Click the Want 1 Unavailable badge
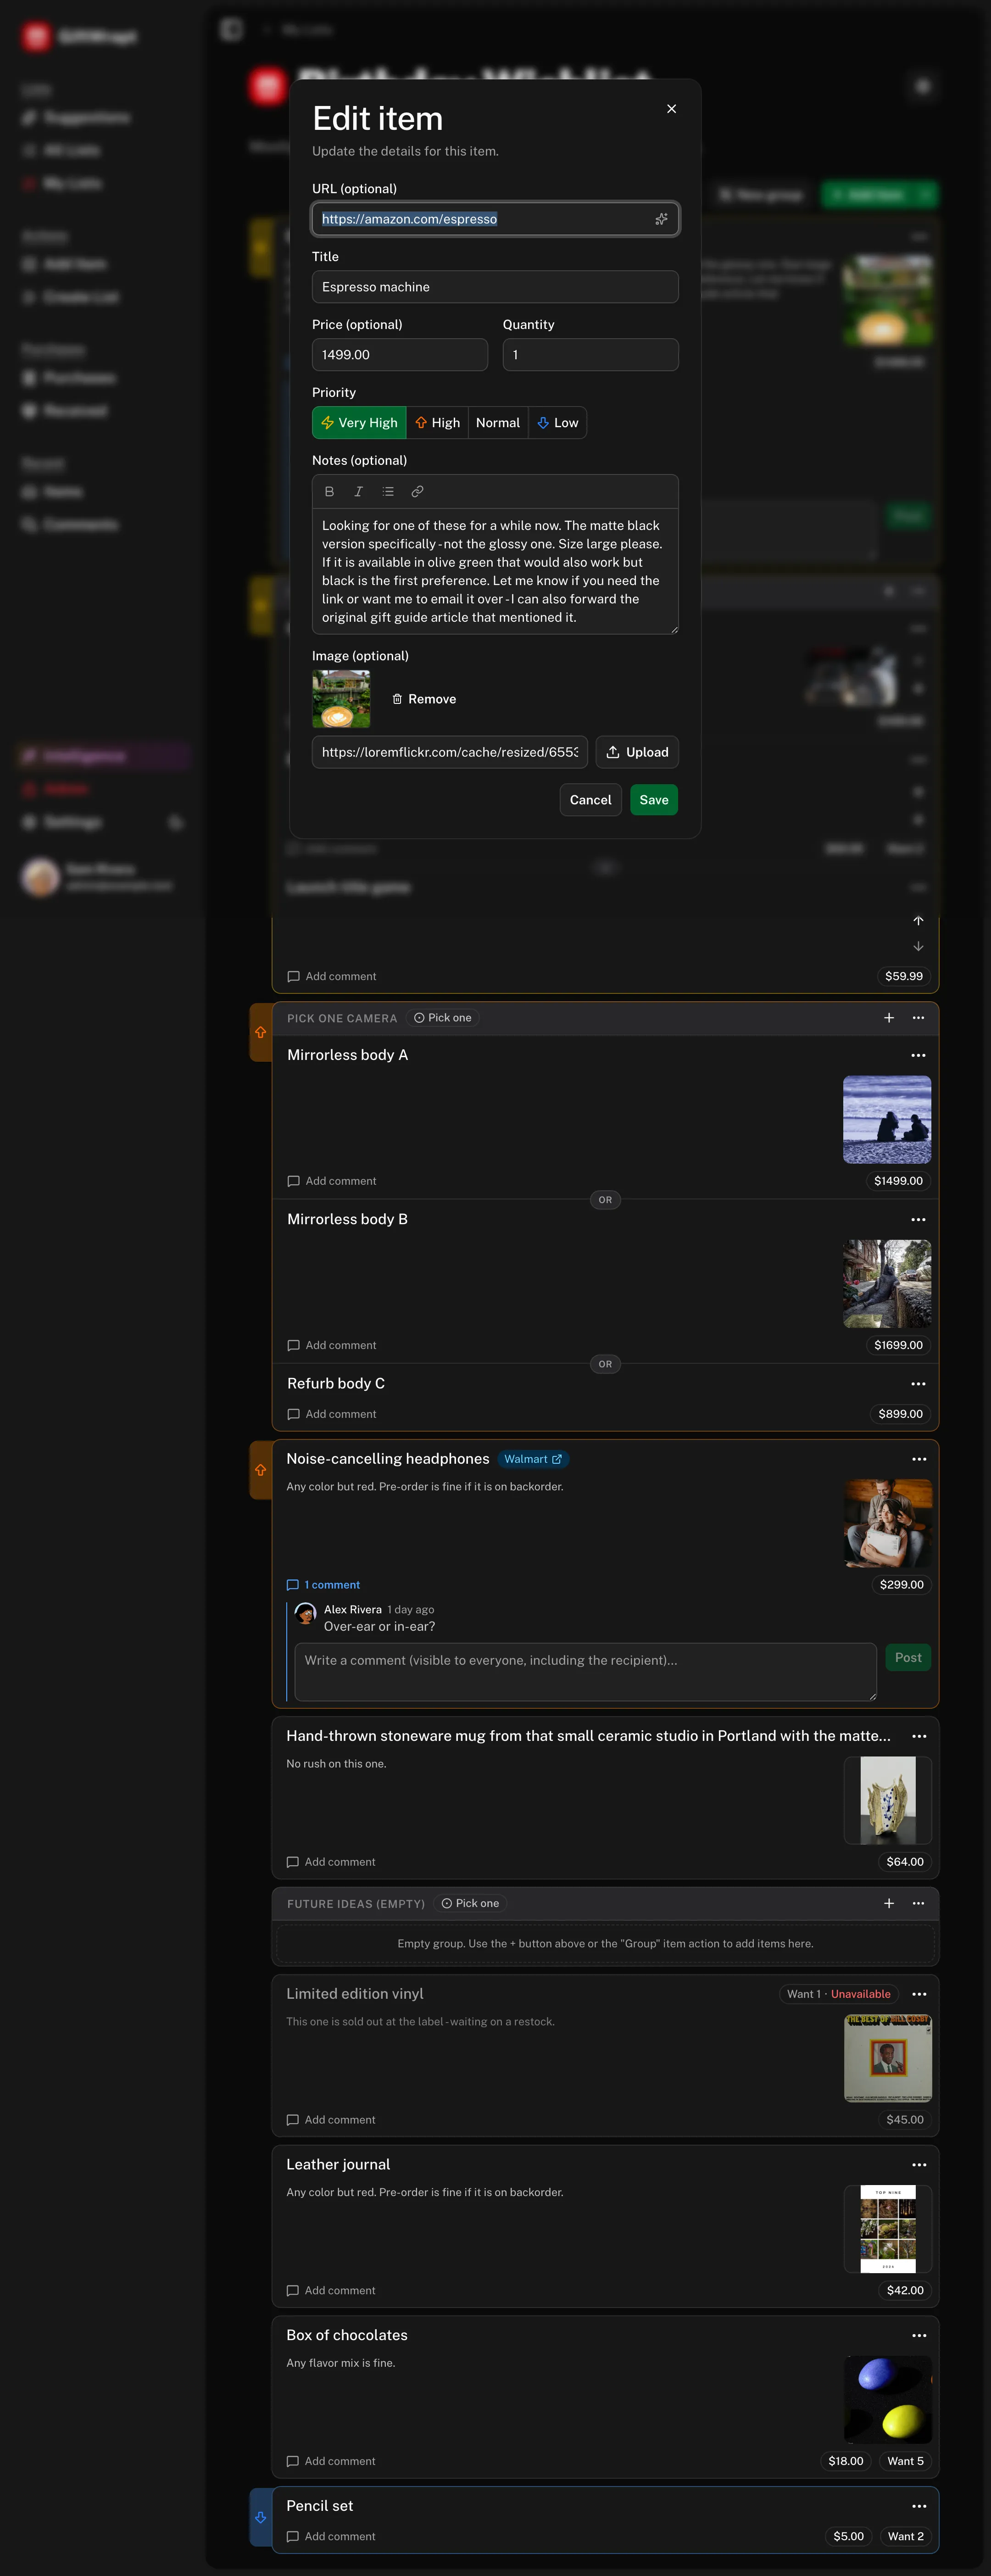 point(838,1995)
